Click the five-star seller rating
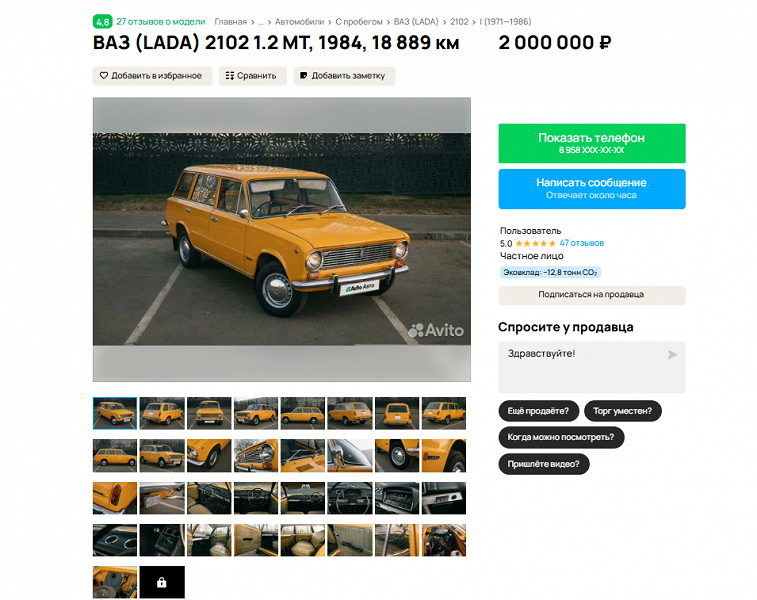 point(535,243)
